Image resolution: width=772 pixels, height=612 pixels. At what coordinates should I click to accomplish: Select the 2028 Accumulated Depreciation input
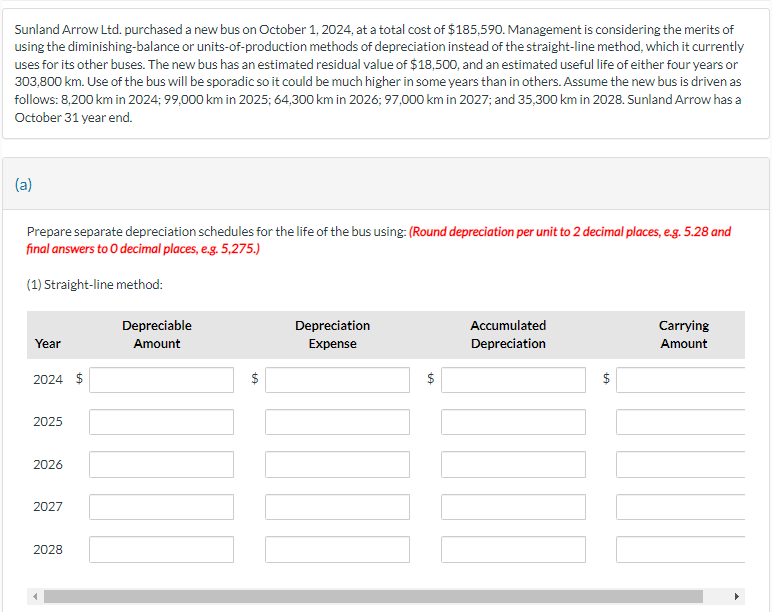(x=514, y=549)
